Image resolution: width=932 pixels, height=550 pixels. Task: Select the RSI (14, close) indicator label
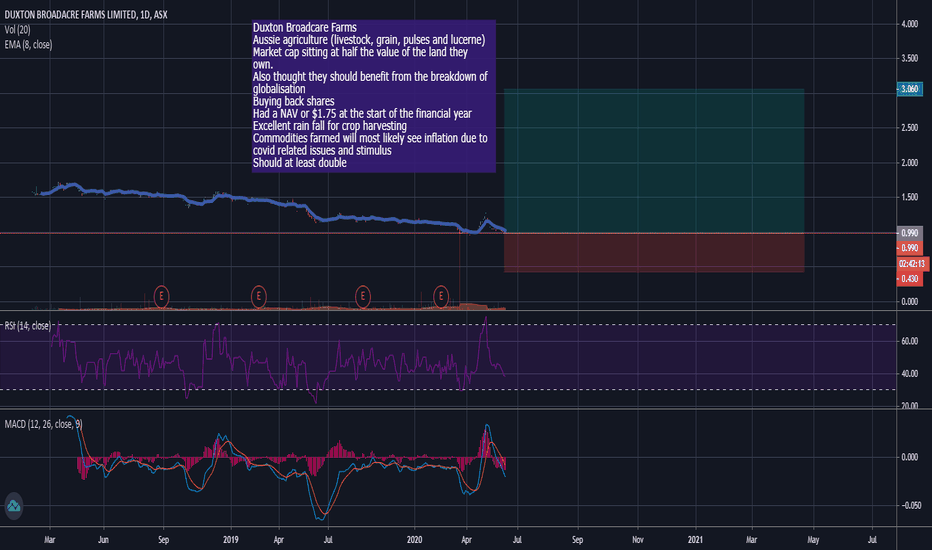coord(27,326)
